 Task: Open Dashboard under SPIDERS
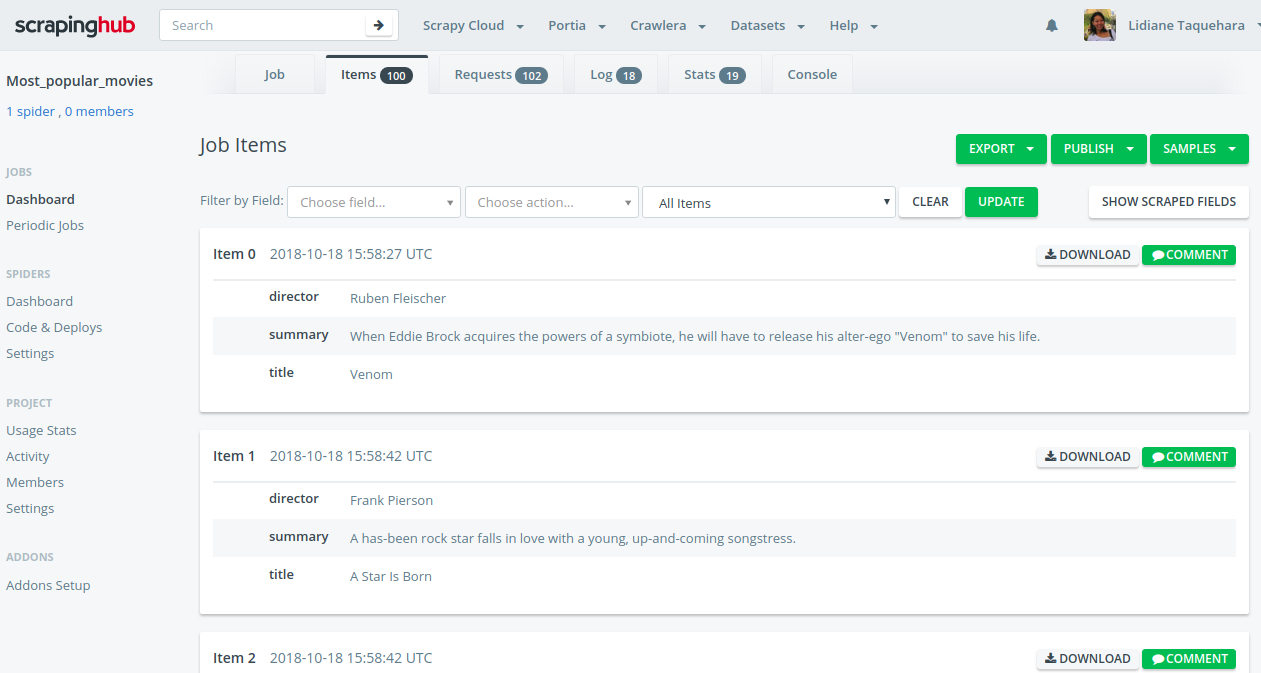point(39,302)
